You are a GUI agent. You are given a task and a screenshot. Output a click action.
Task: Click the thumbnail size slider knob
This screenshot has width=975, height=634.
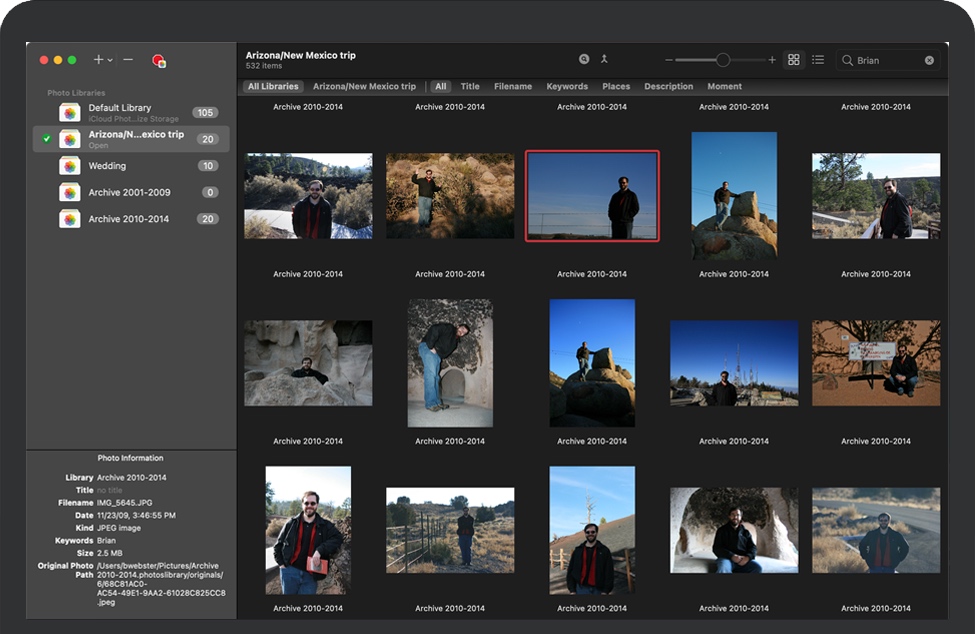click(723, 60)
